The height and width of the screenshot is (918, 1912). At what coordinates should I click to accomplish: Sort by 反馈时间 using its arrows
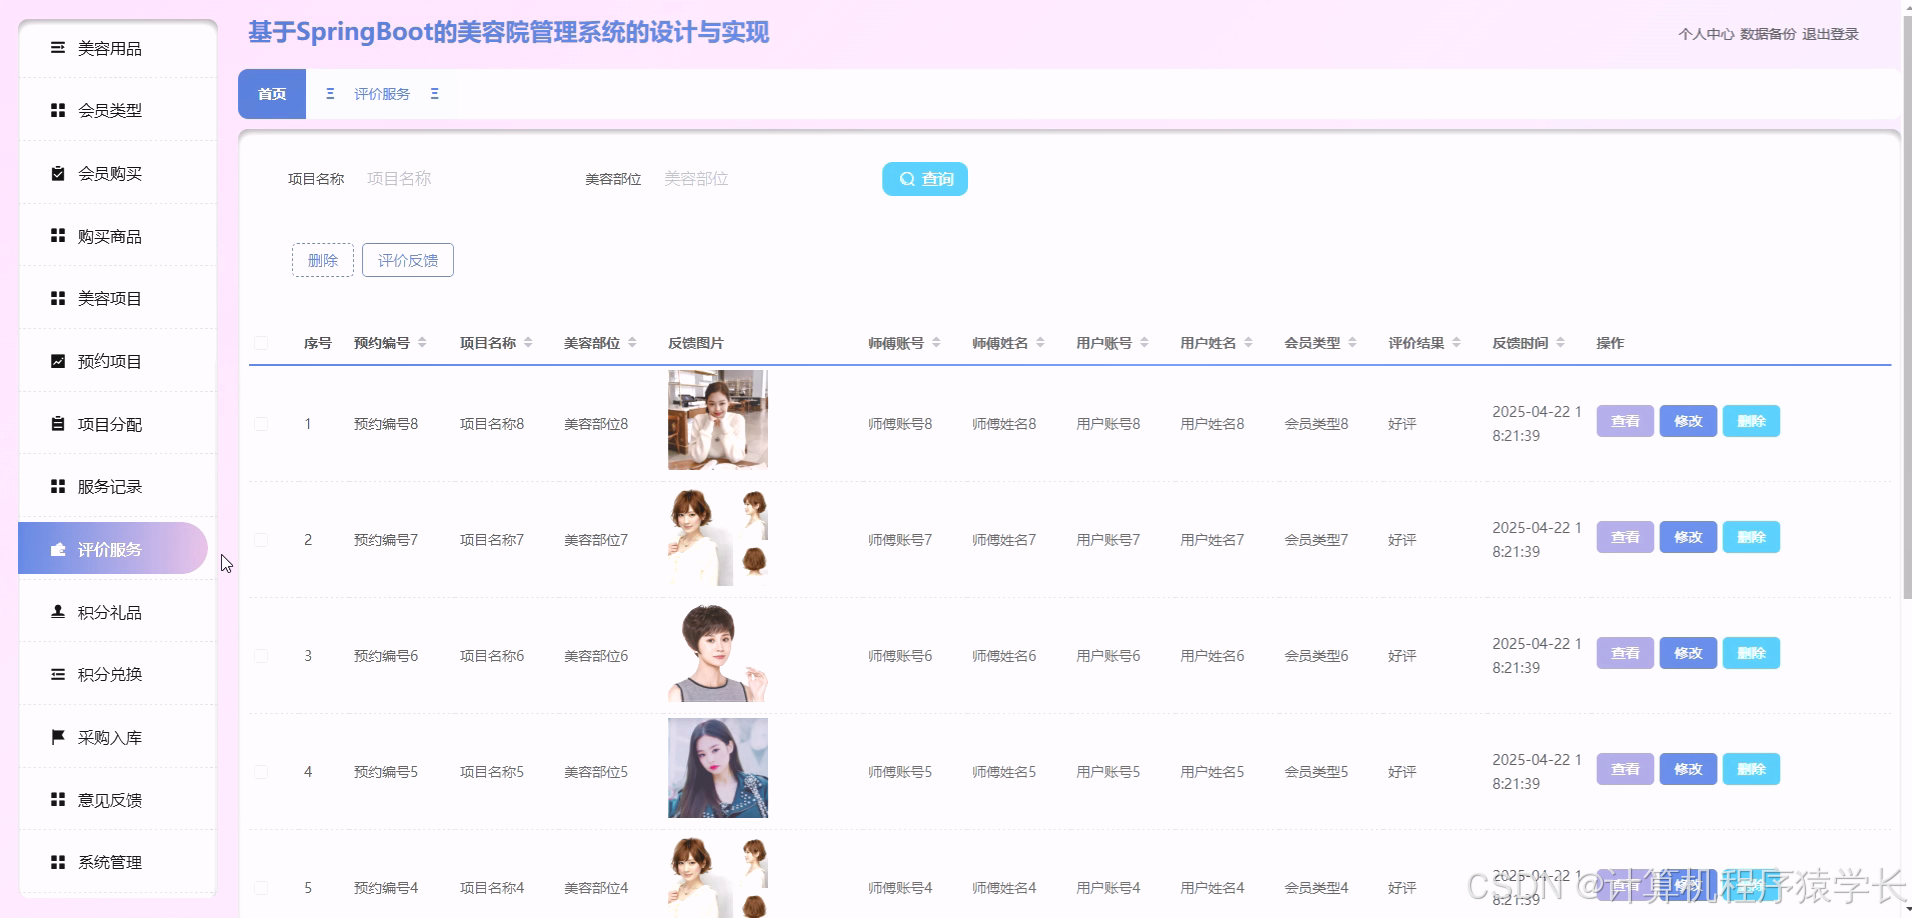click(1560, 343)
